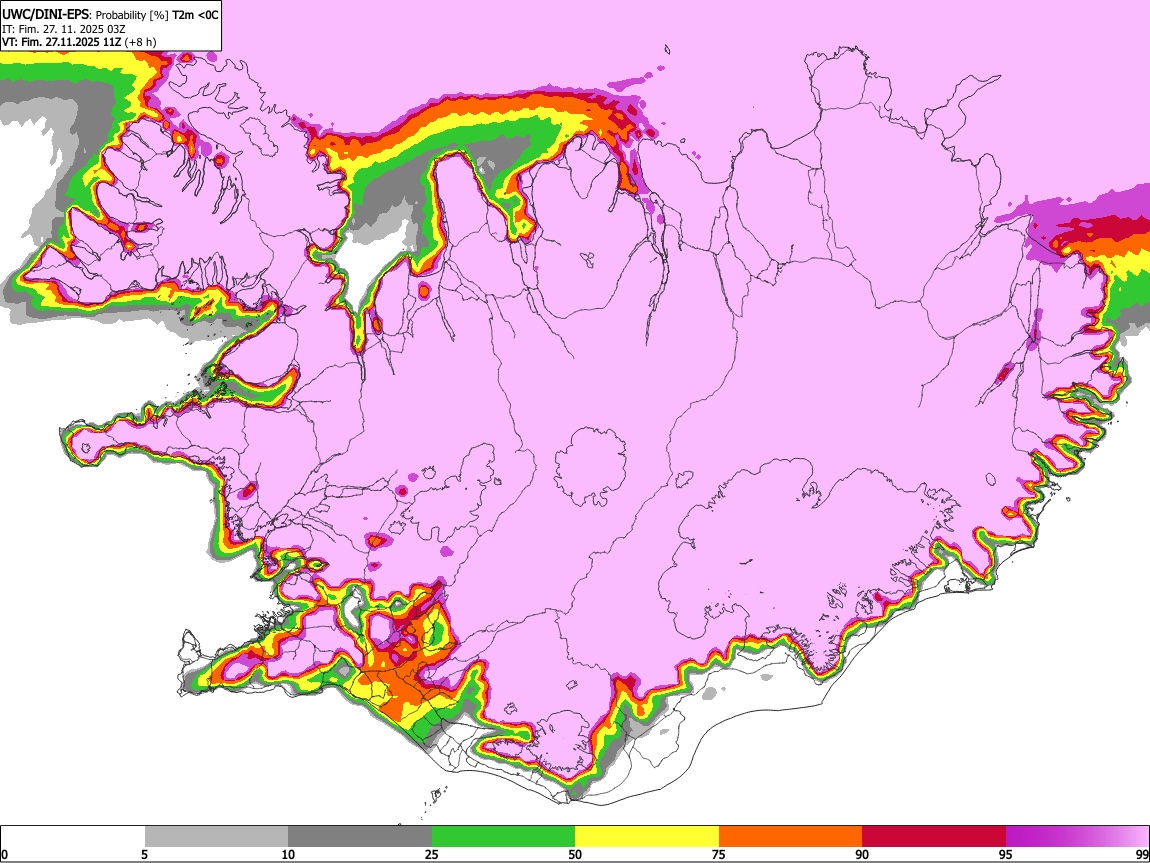
Task: Click the legend value 10
Action: click(x=288, y=854)
